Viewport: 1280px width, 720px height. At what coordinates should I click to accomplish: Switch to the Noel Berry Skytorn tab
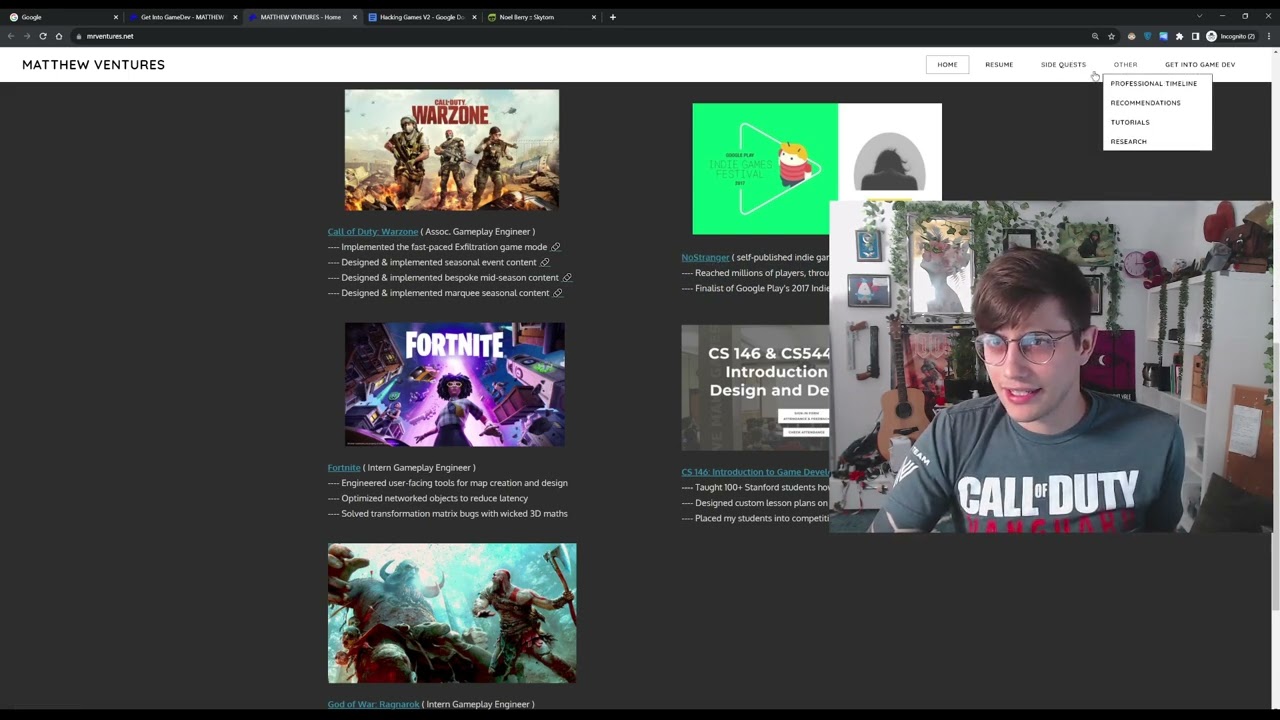(540, 17)
